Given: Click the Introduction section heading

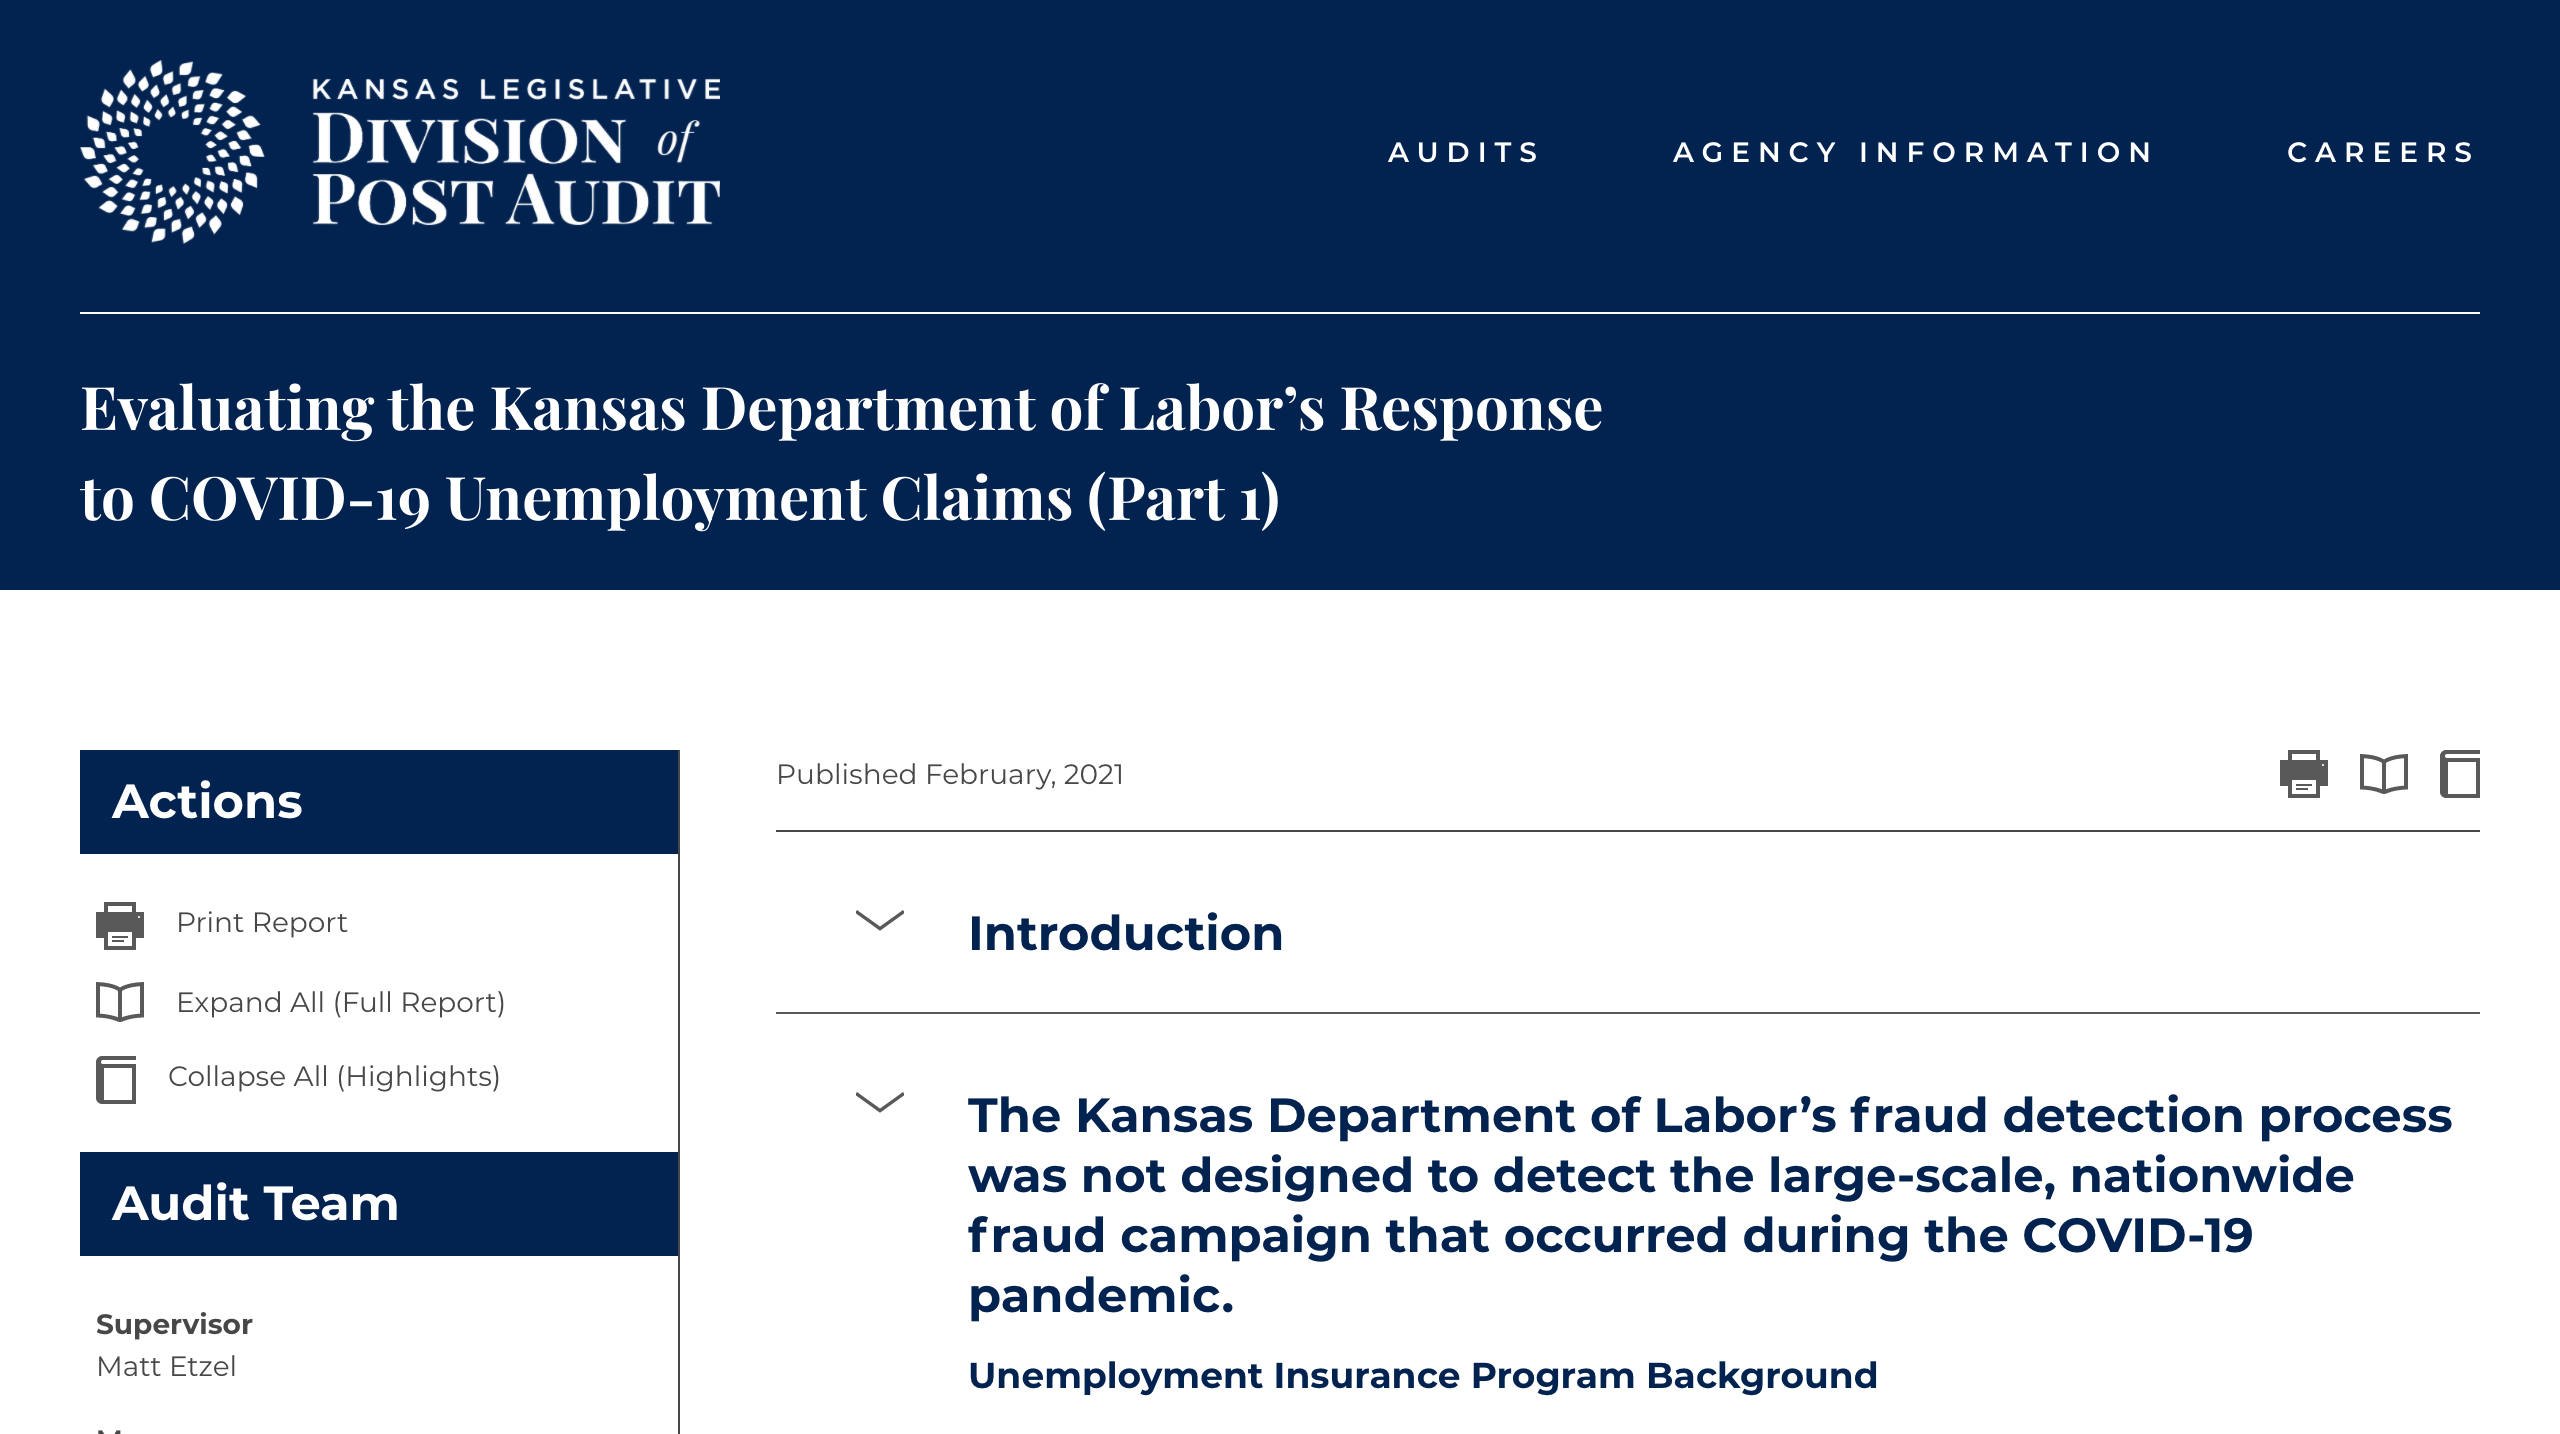Looking at the screenshot, I should click(1125, 933).
